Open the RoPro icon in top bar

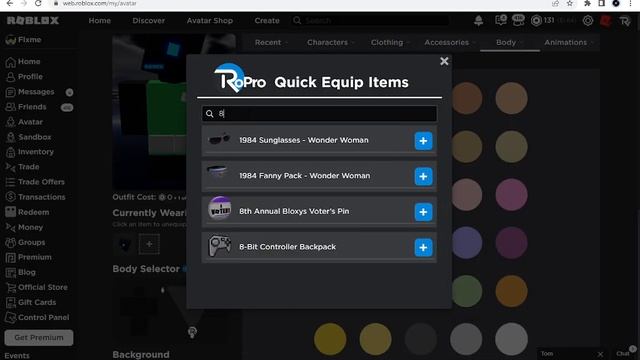pyautogui.click(x=624, y=21)
